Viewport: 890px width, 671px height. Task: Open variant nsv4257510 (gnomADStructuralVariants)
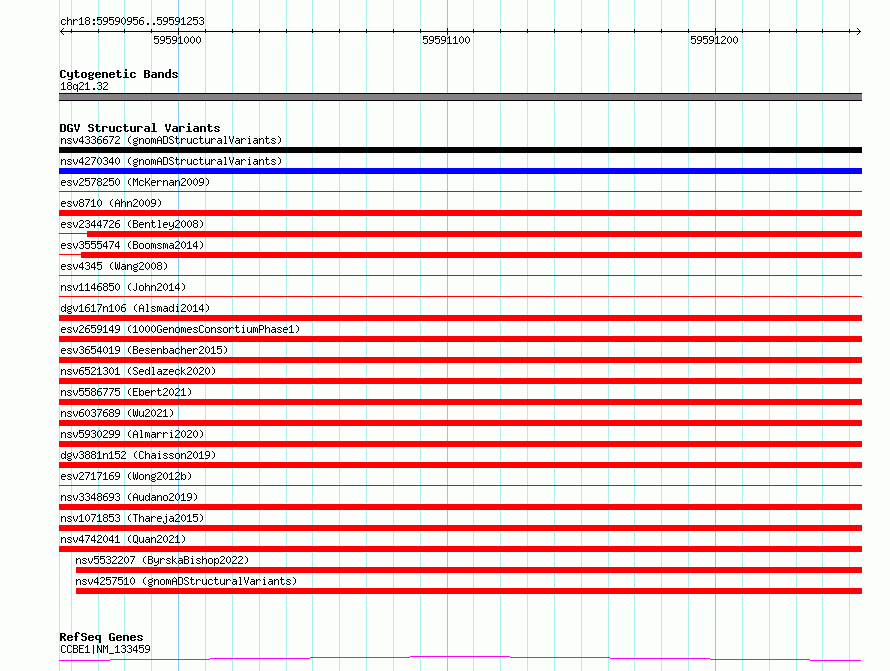[186, 581]
